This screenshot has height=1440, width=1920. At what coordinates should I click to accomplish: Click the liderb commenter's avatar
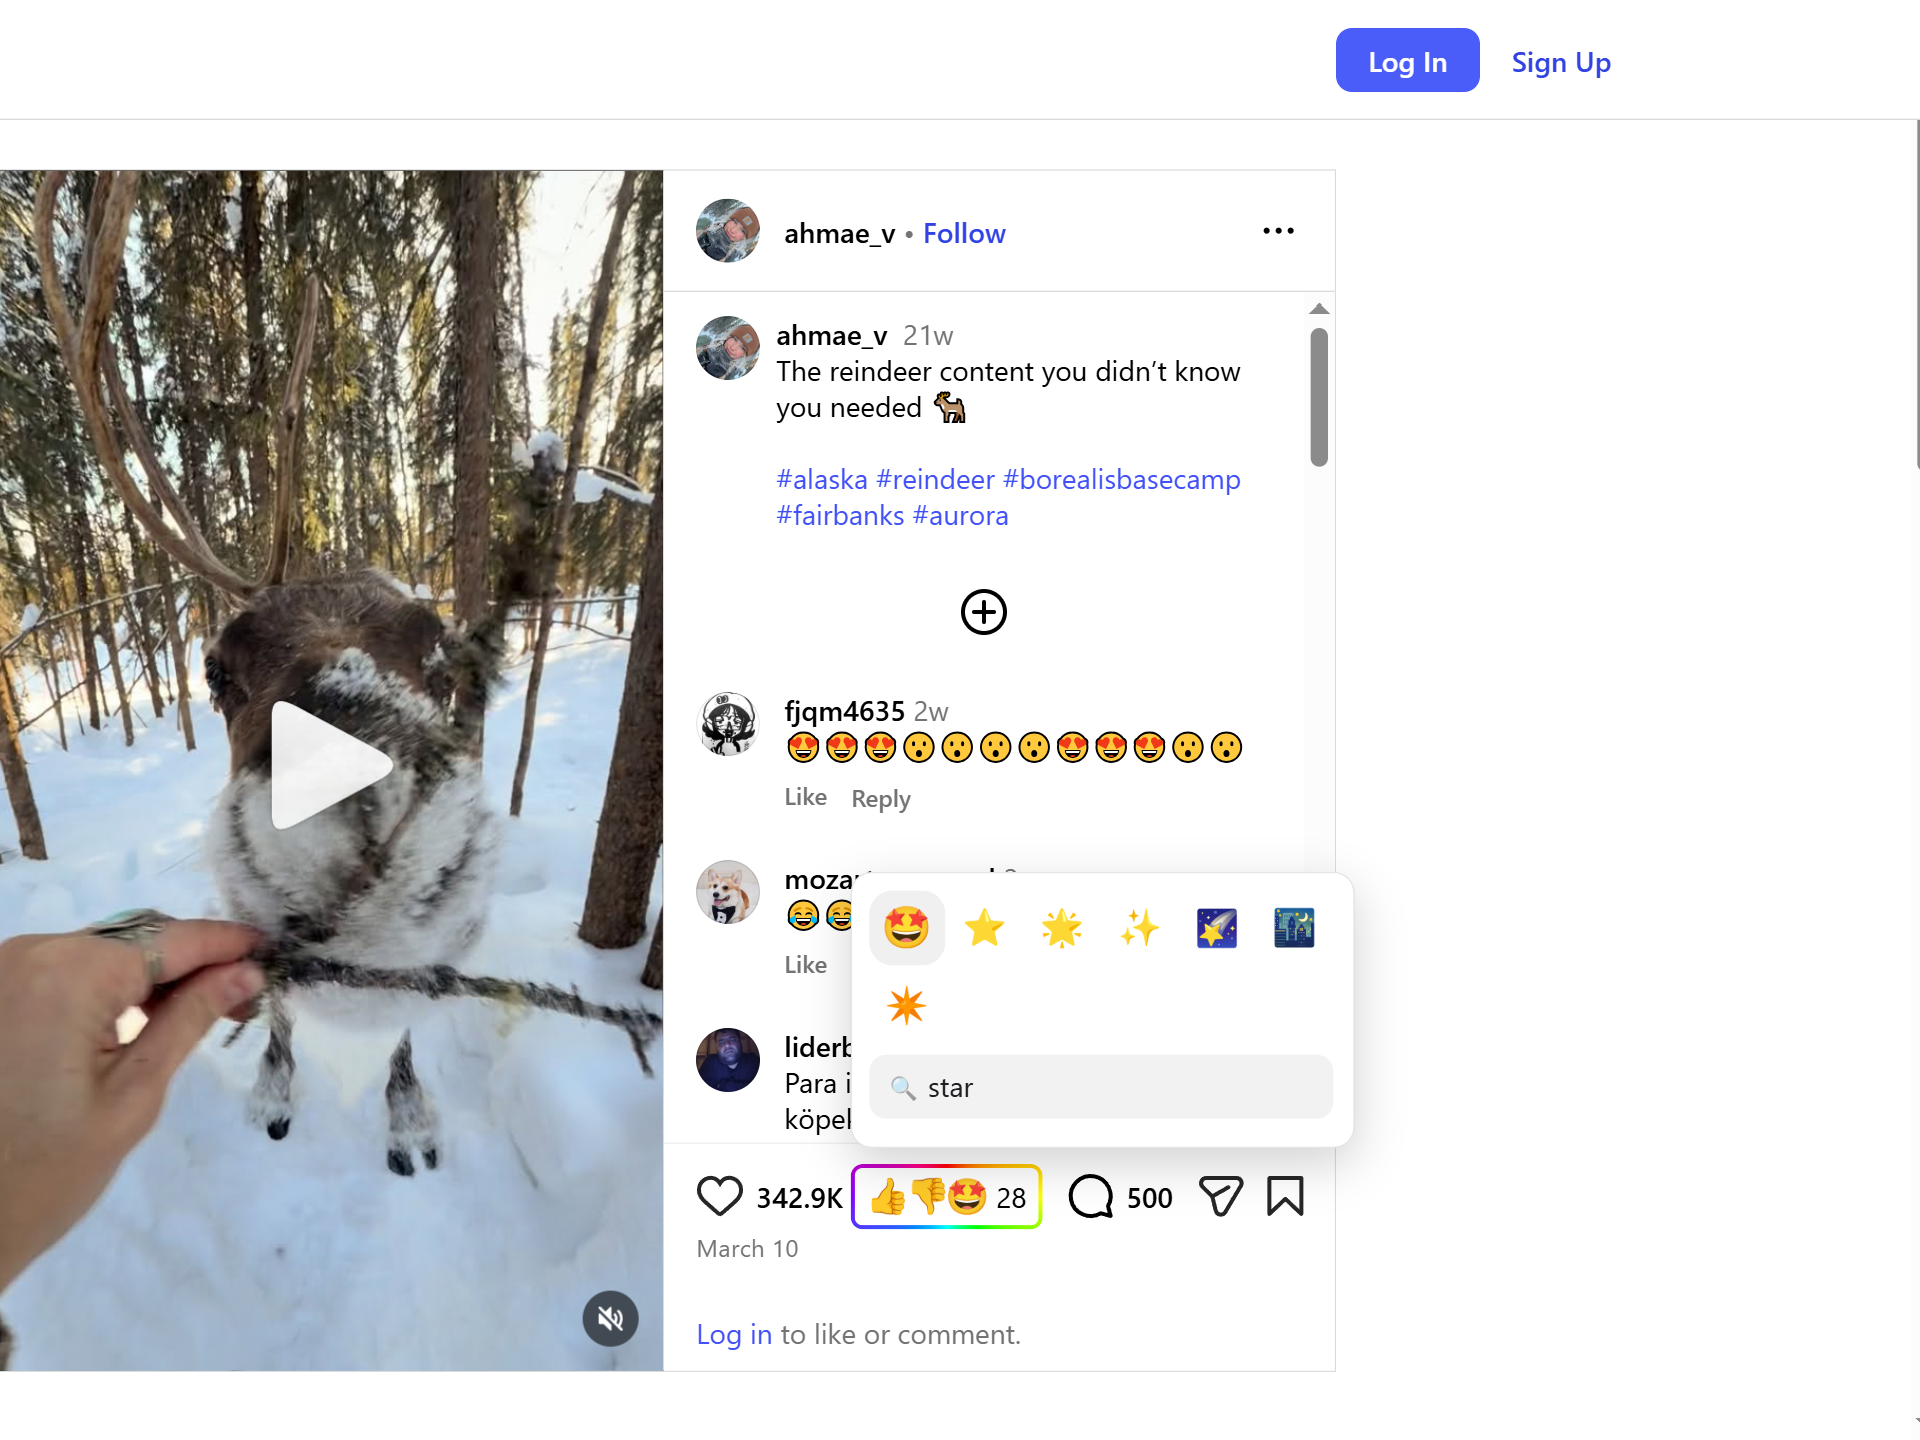click(x=728, y=1060)
